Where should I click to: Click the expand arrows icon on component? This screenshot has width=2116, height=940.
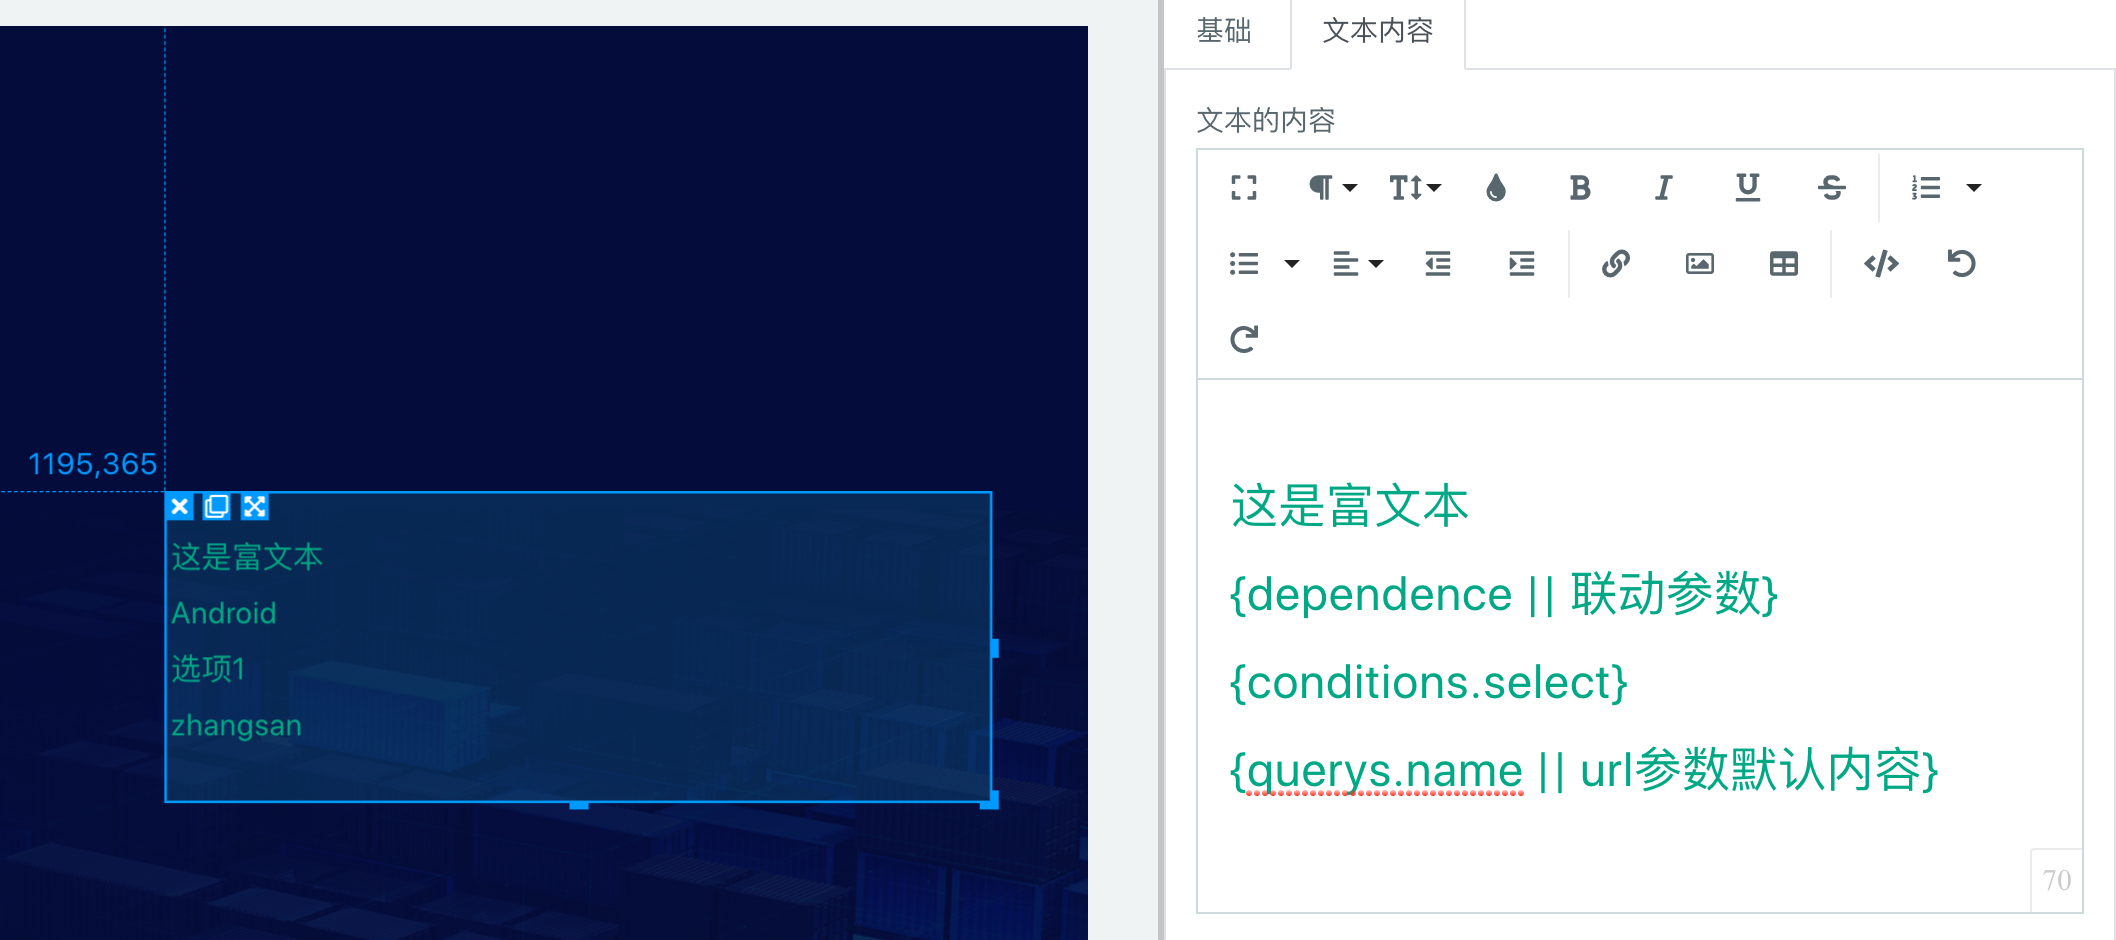[255, 507]
